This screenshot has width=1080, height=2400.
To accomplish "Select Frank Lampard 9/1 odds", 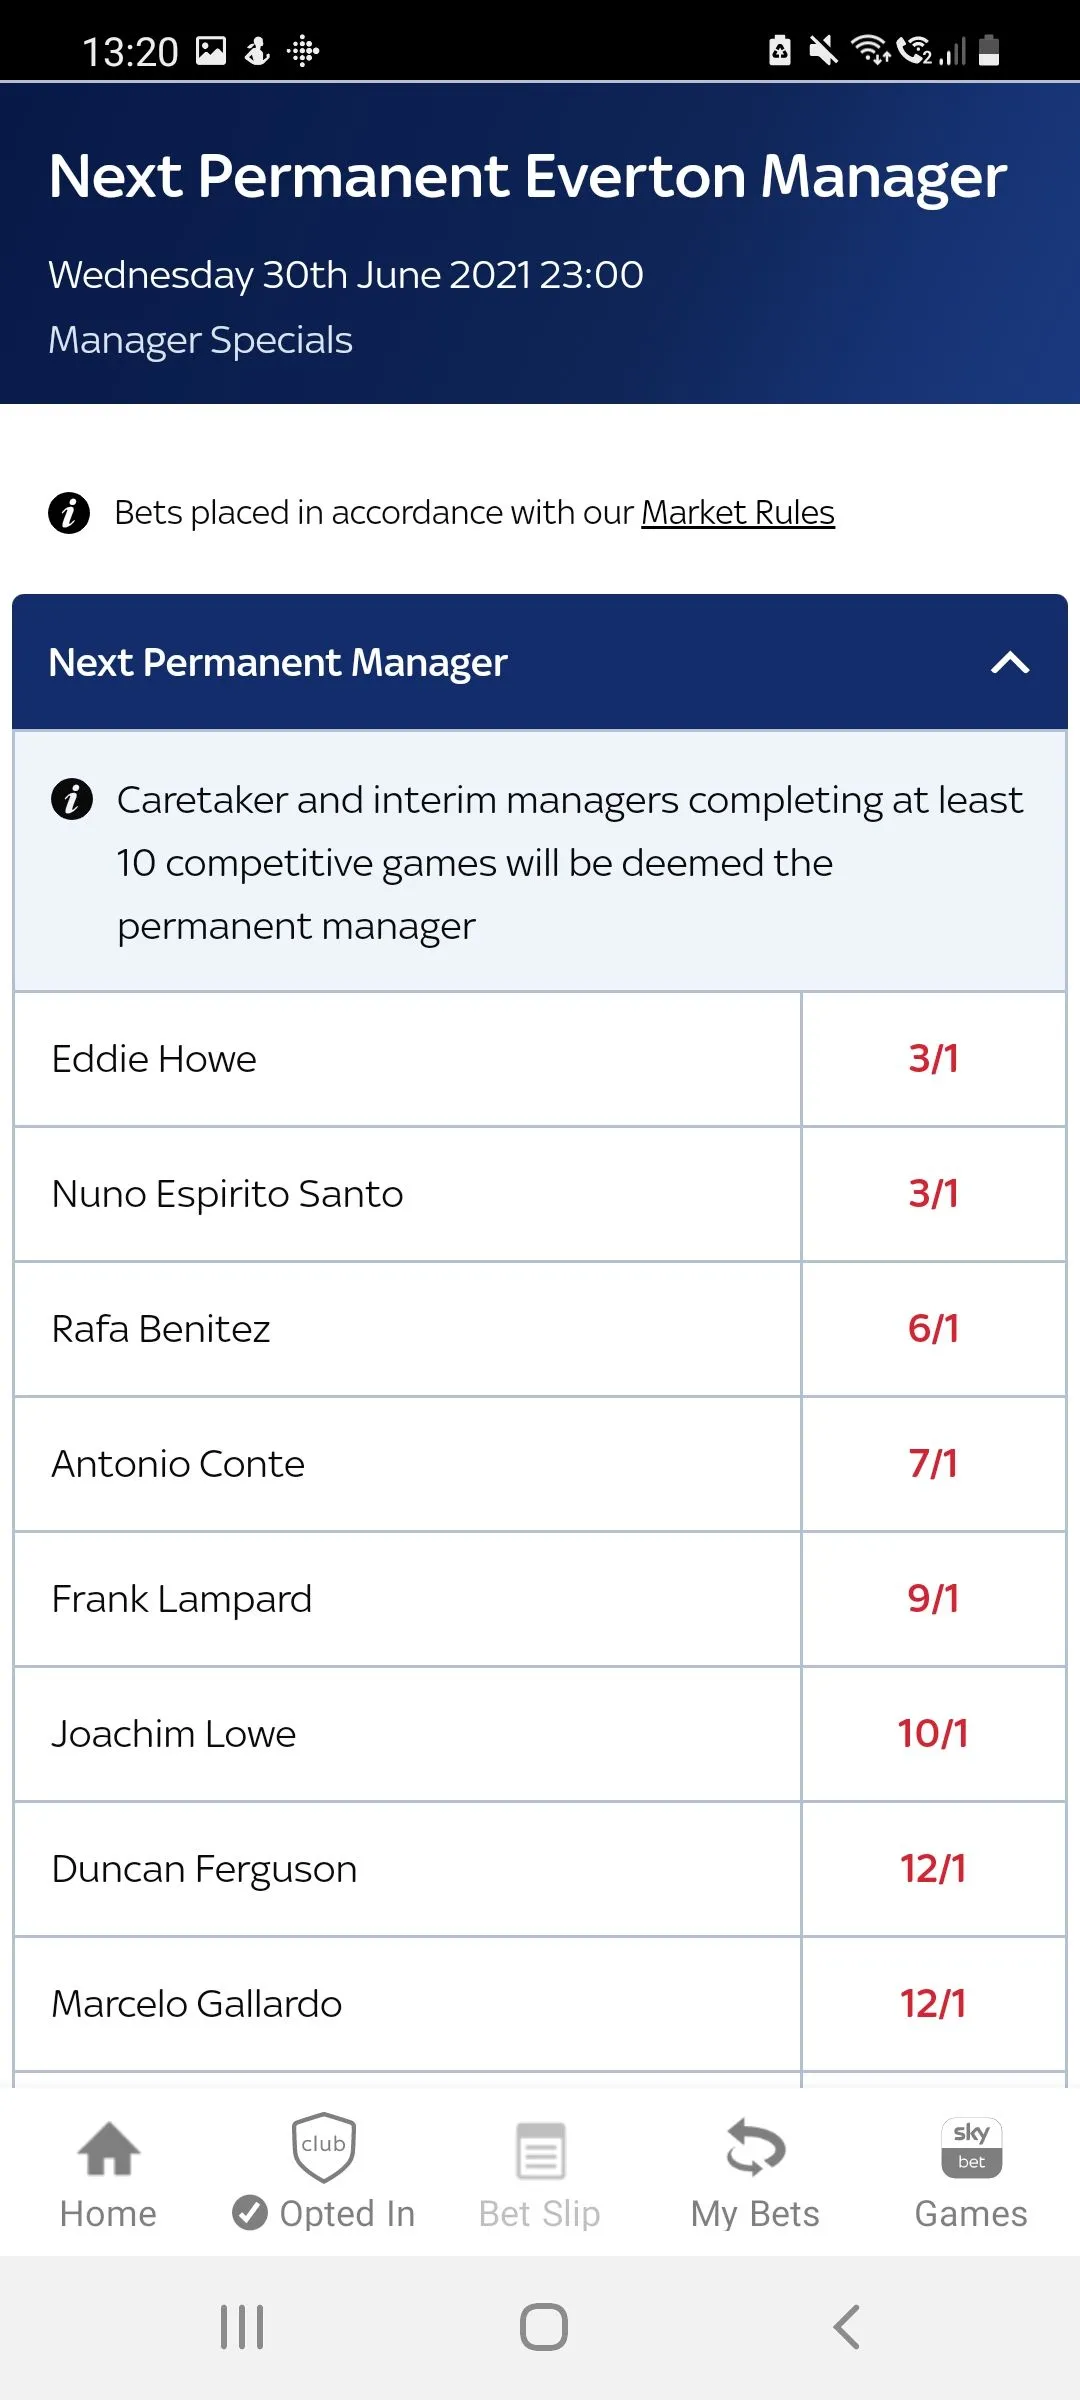I will tap(933, 1599).
